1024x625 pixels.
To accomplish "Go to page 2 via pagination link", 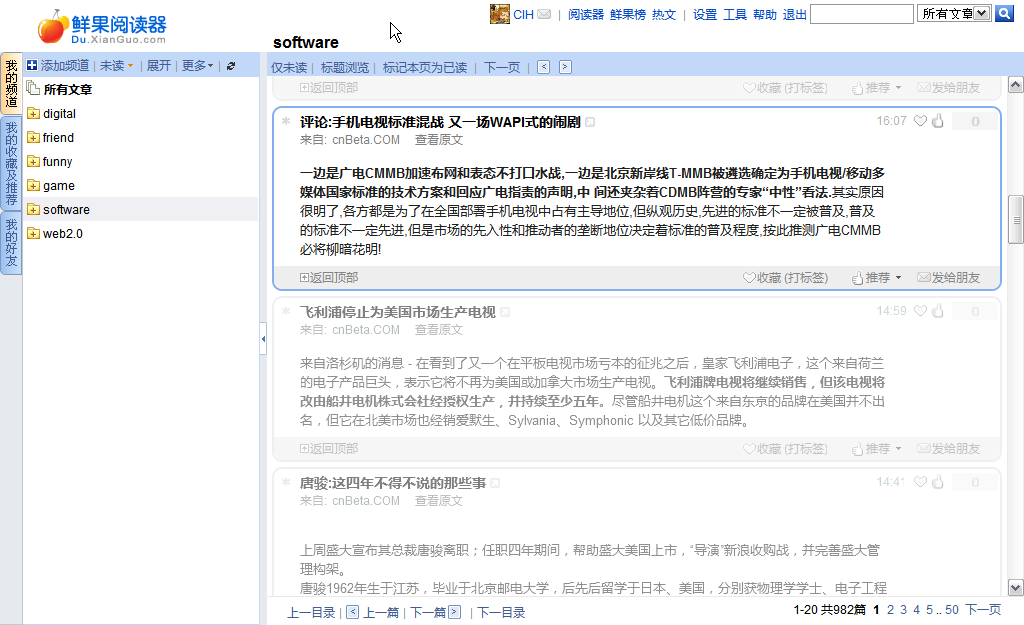I will [x=891, y=608].
